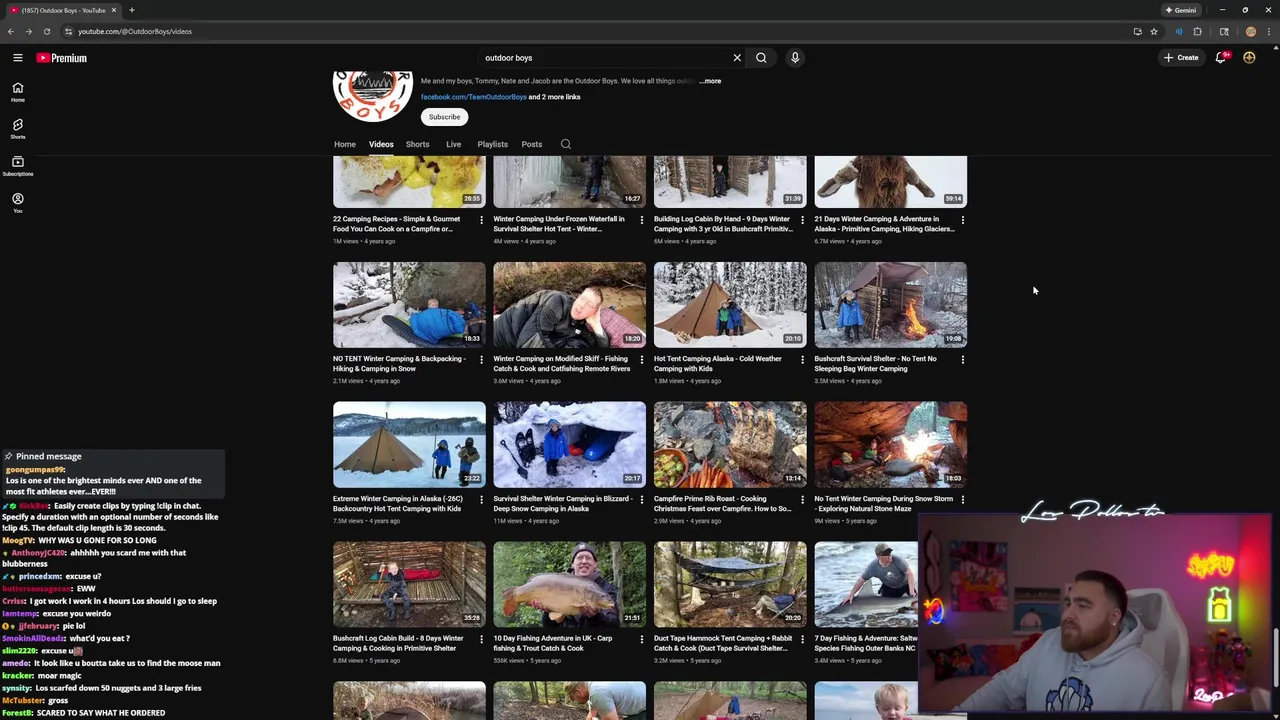Reload the page in the browser

(x=46, y=31)
